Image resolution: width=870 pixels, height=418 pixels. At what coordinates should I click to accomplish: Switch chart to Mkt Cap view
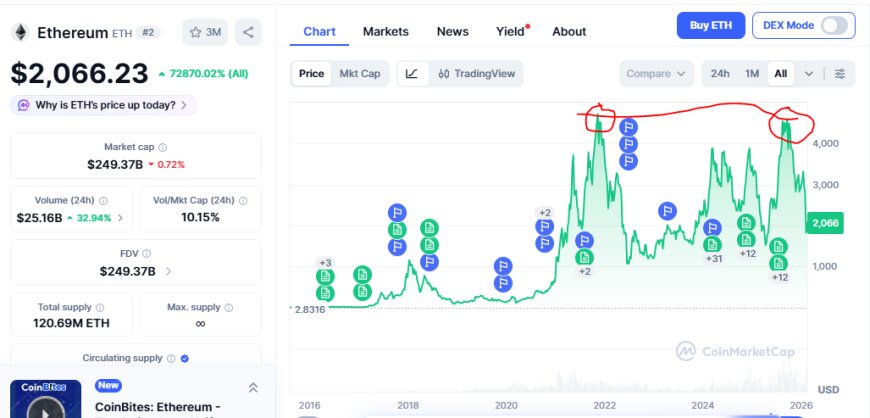click(359, 73)
